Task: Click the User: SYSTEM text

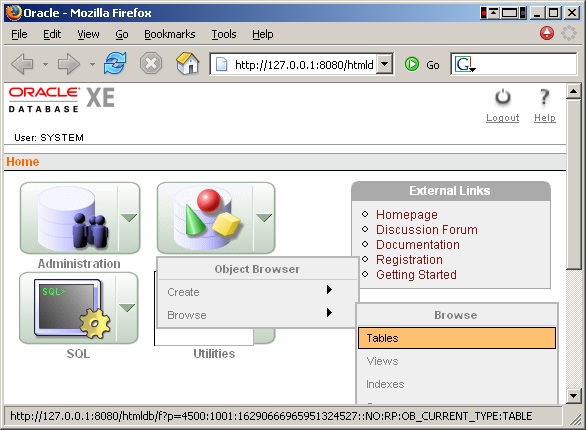Action: pos(49,137)
